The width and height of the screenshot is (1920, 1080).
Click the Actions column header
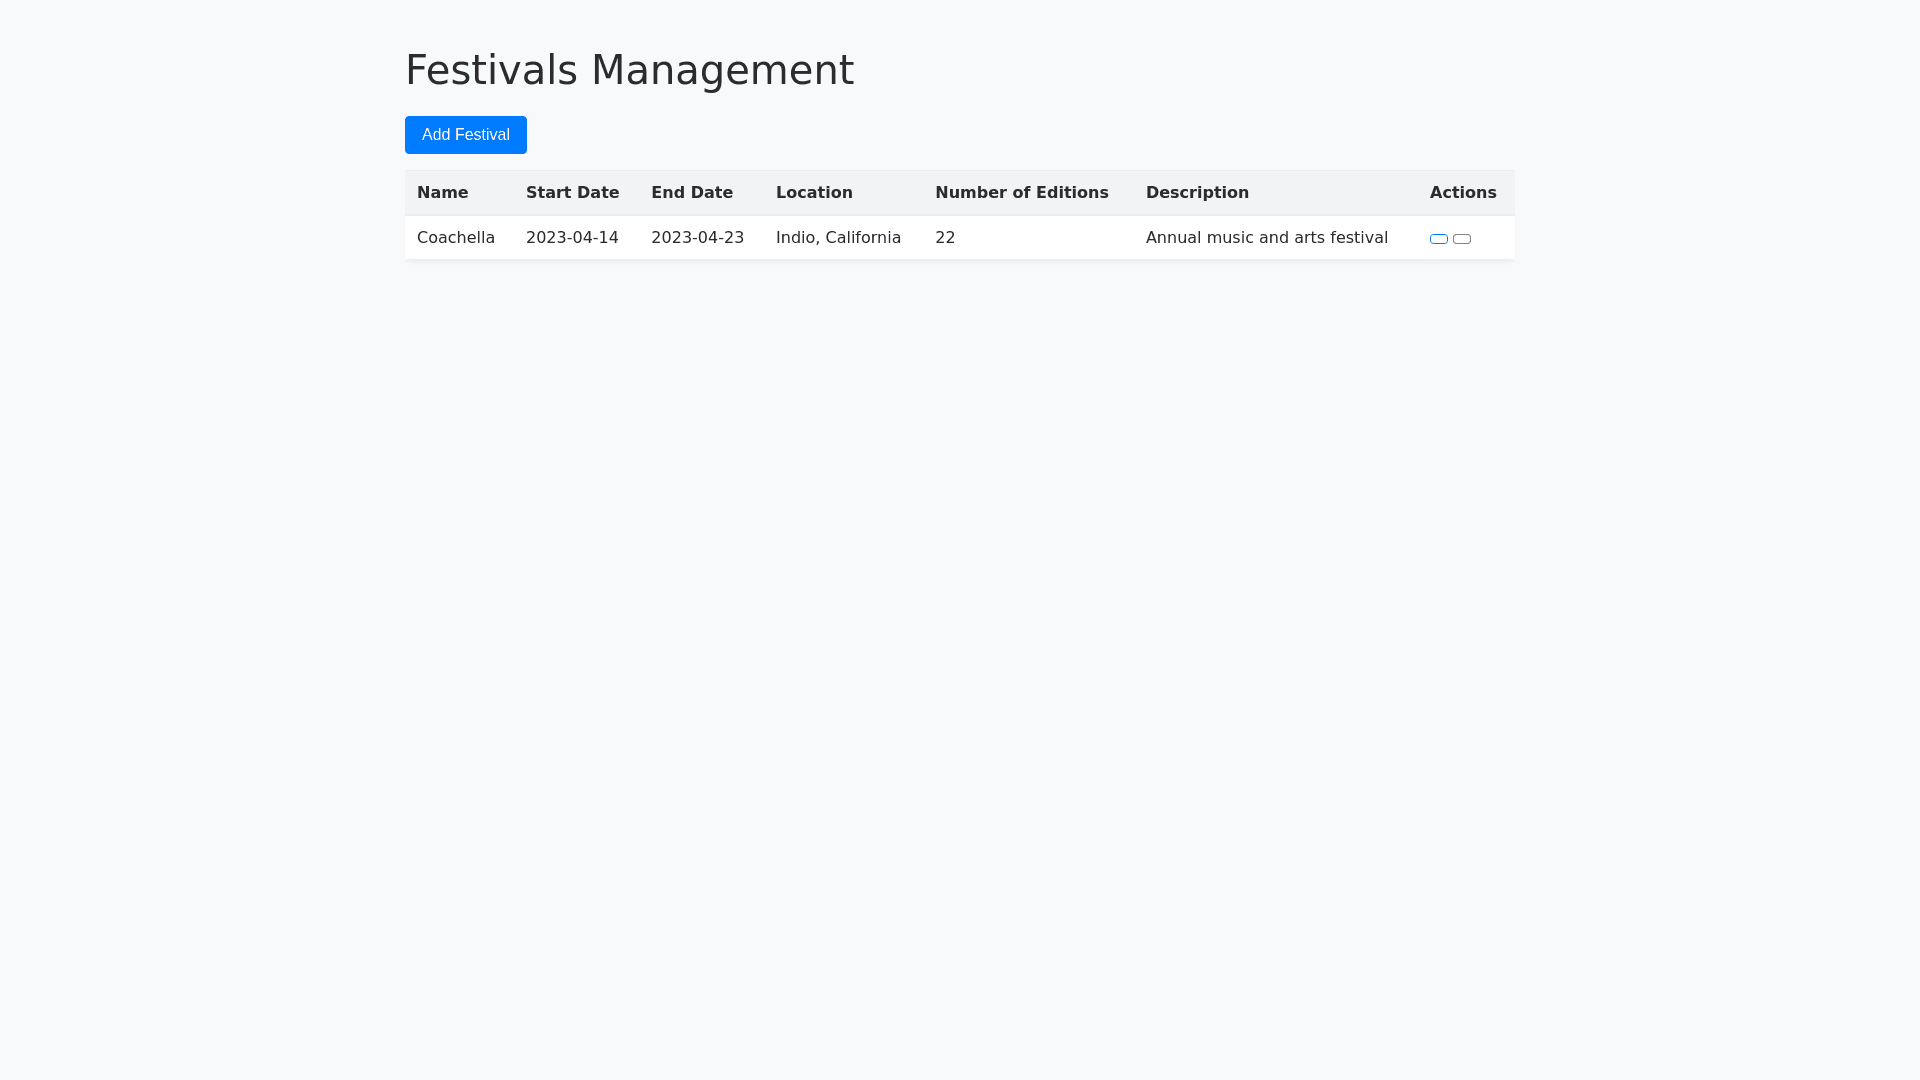coord(1462,193)
